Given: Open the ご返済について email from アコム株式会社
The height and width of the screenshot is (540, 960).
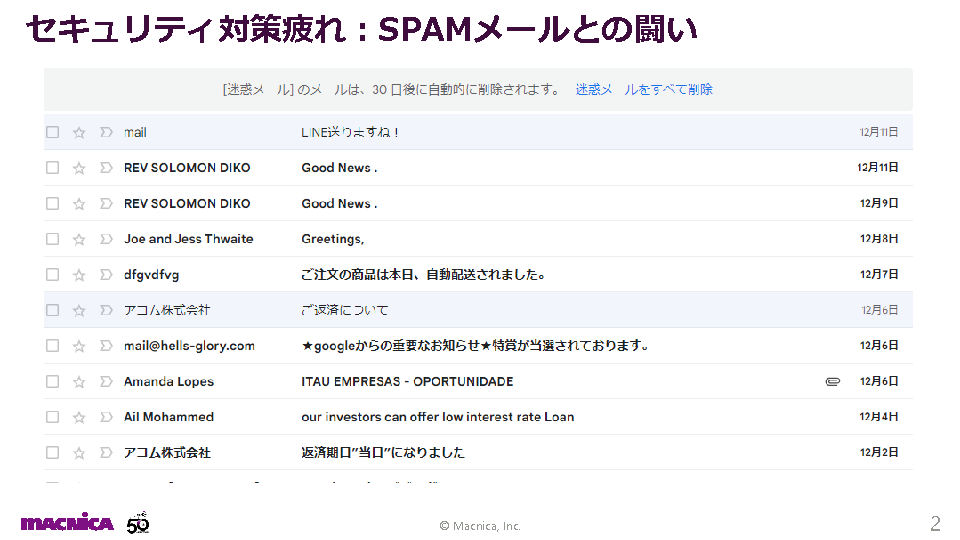Looking at the screenshot, I should click(x=345, y=310).
